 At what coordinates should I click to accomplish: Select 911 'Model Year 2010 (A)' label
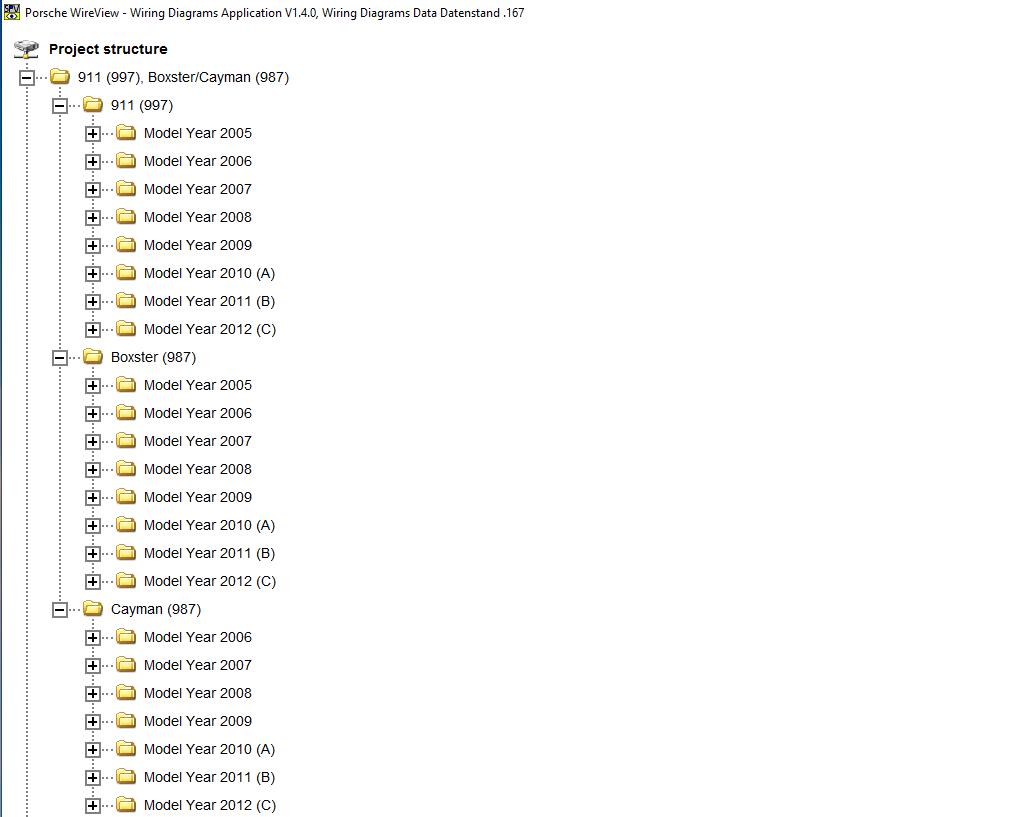[209, 273]
